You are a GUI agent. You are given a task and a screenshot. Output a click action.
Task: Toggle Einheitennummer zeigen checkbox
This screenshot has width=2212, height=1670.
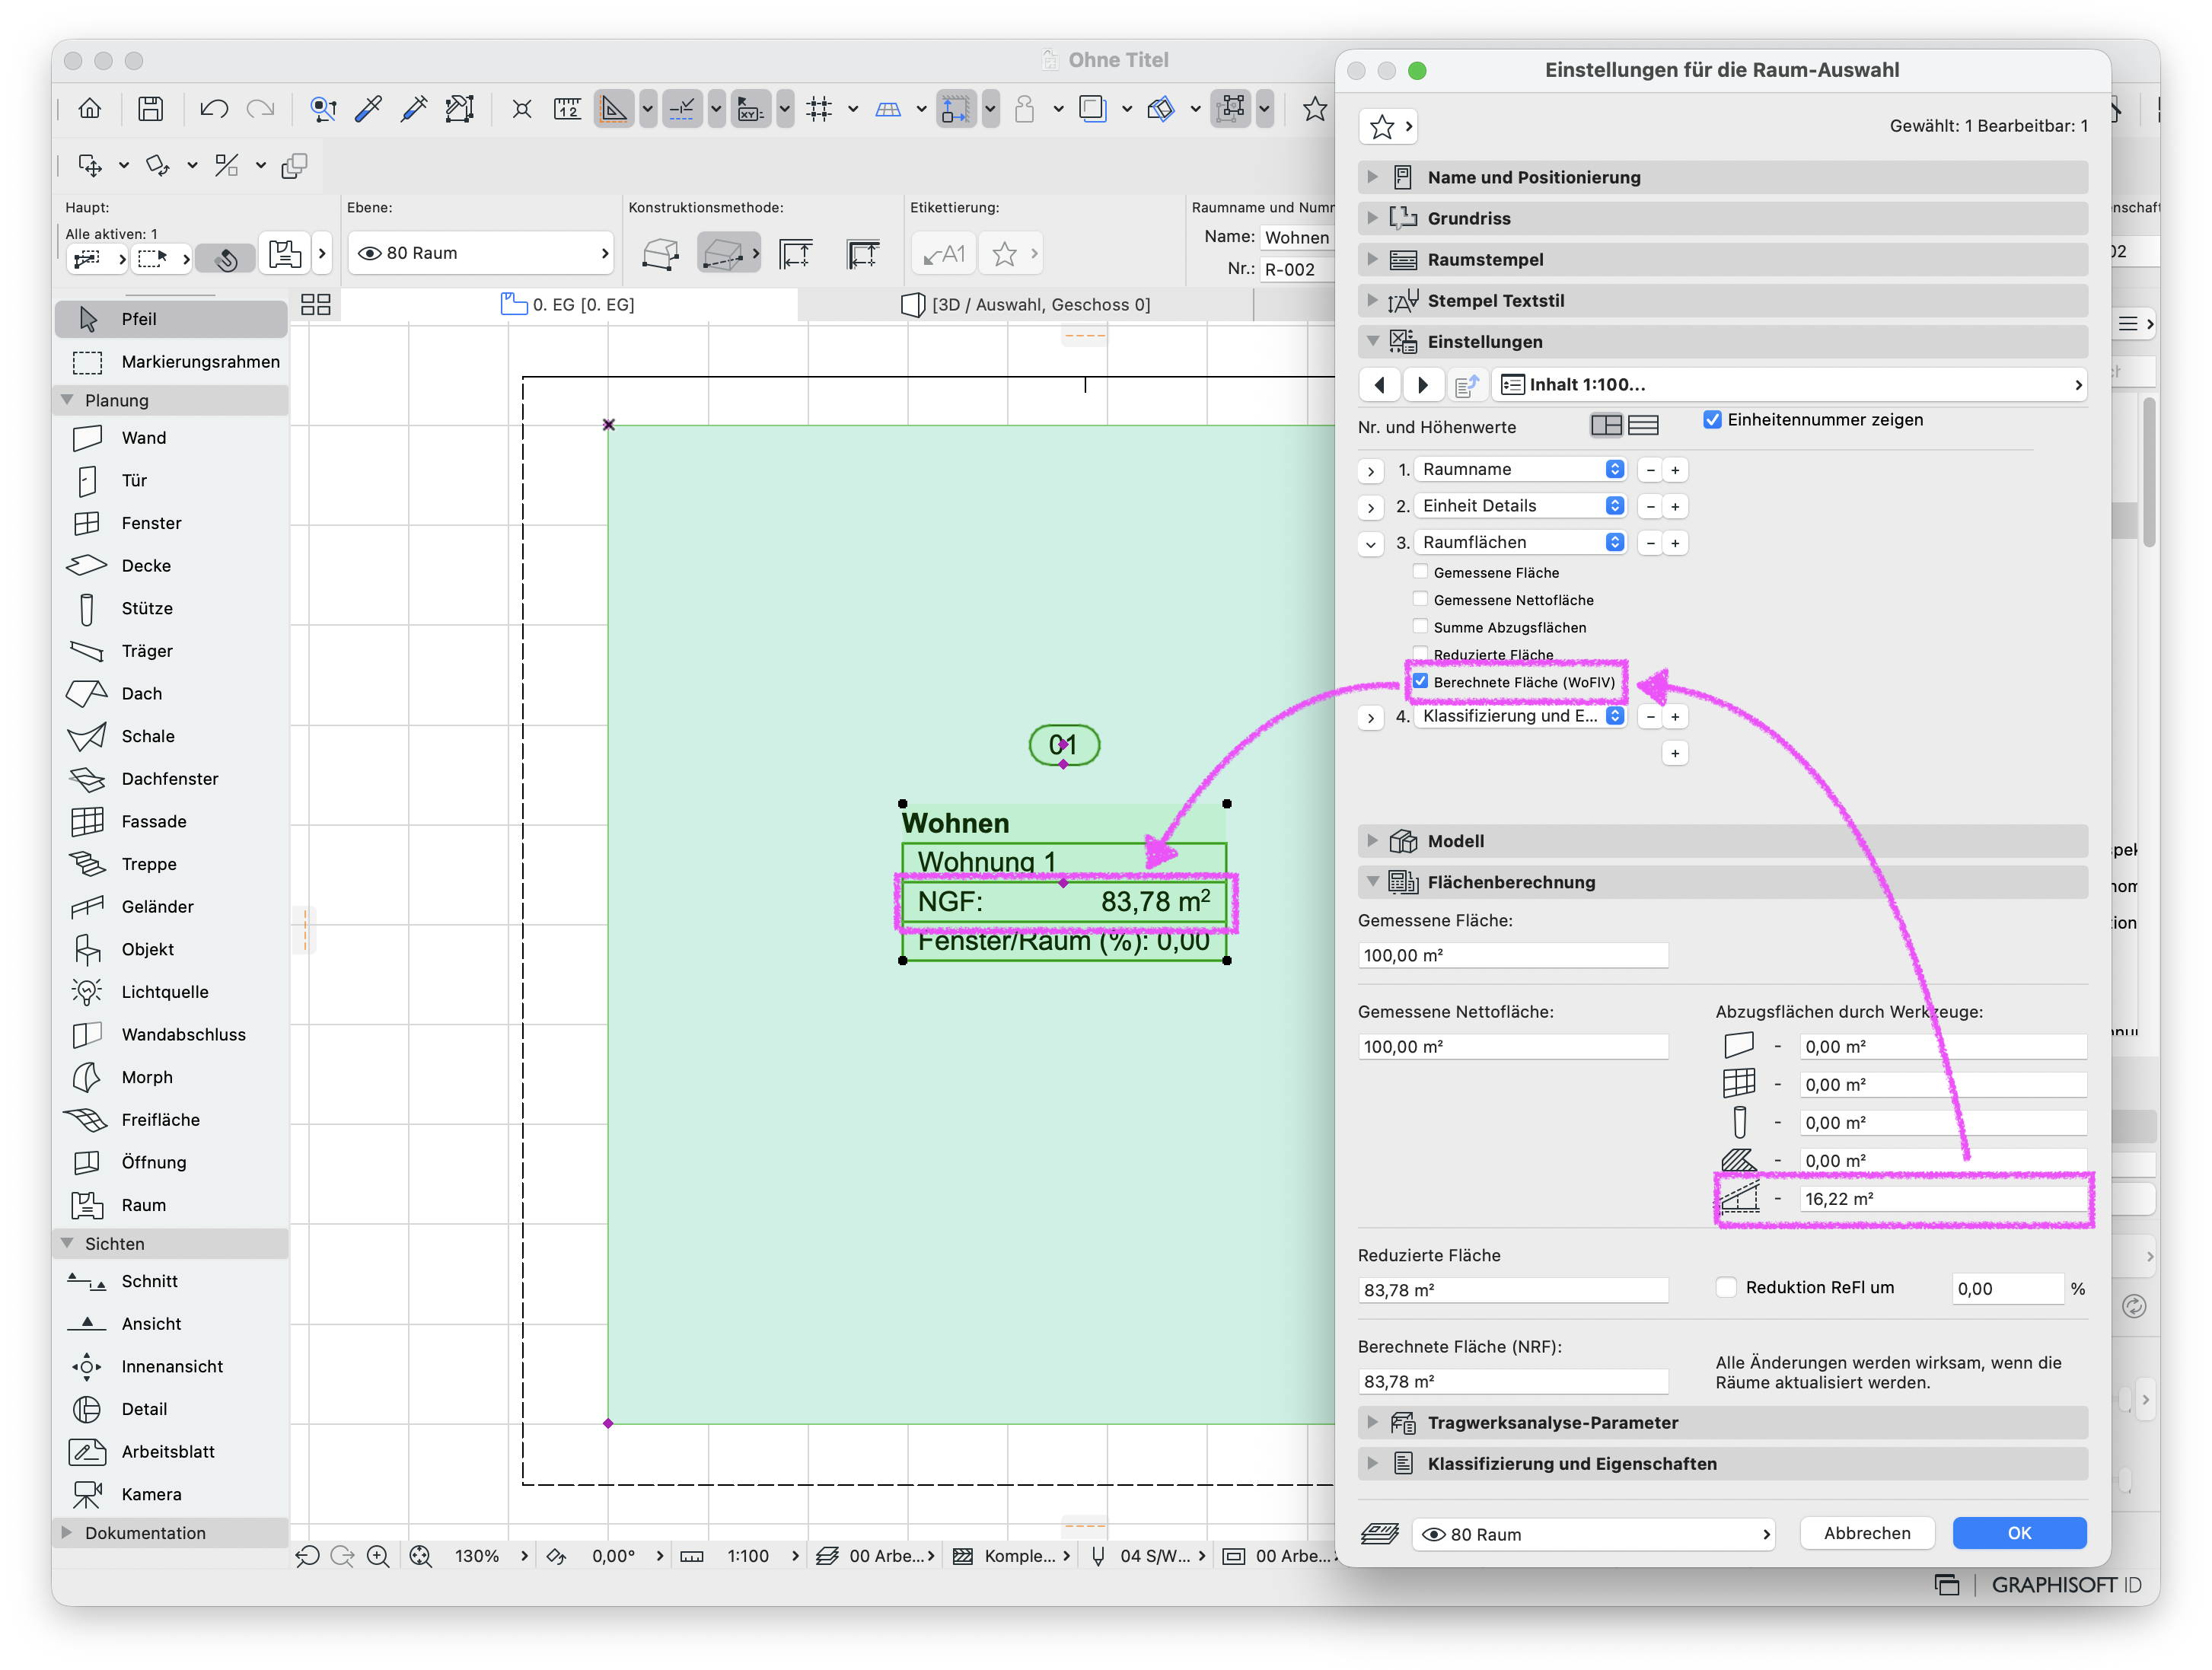pos(1712,420)
